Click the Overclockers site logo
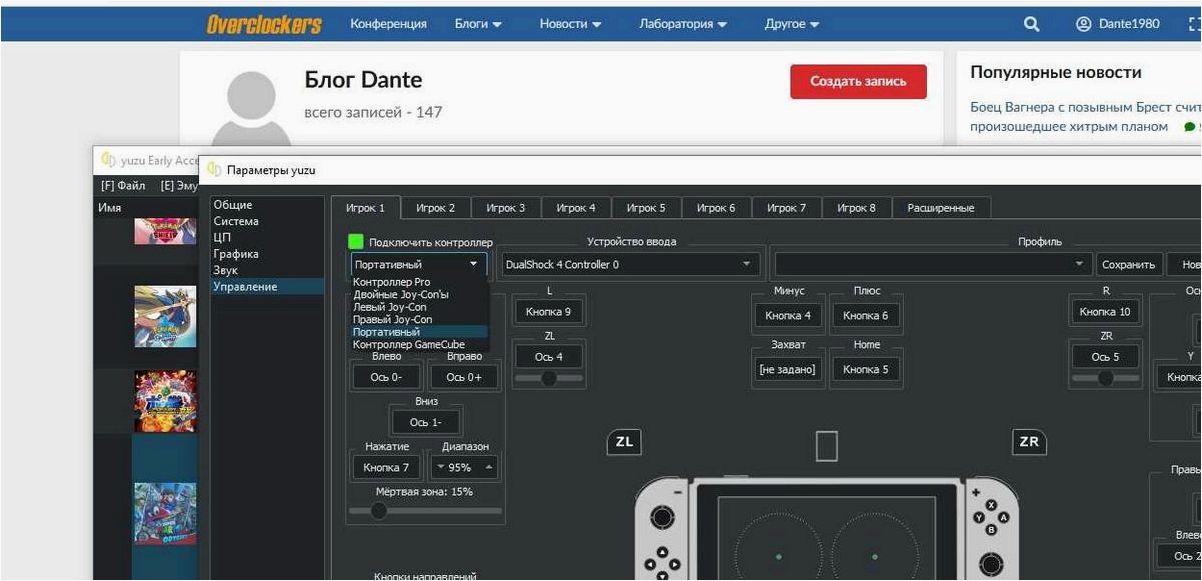The image size is (1202, 581). coord(264,24)
